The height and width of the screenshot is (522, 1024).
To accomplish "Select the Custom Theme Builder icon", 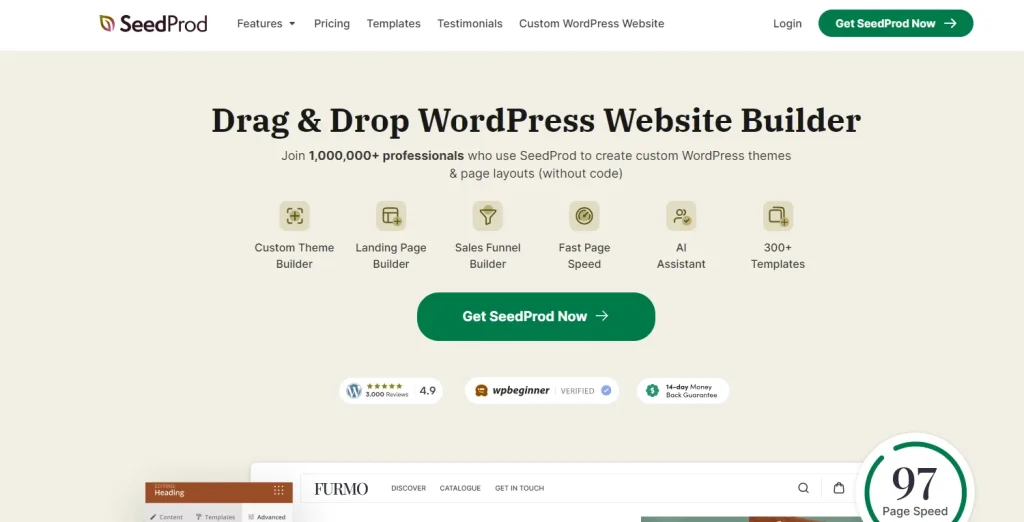I will 295,216.
